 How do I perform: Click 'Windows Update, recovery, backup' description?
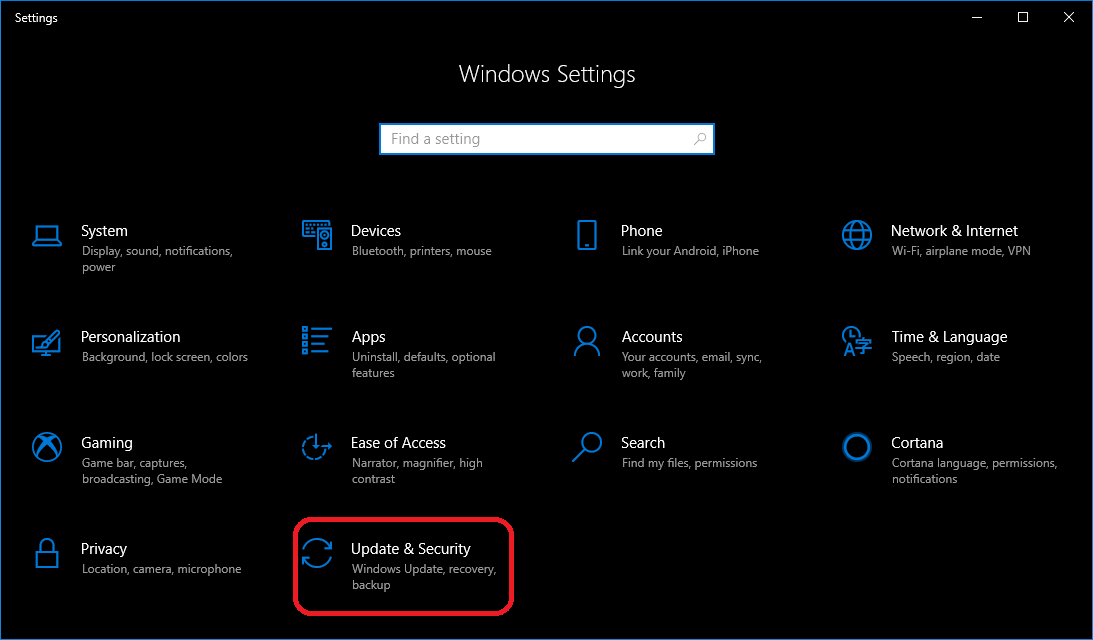click(x=424, y=577)
